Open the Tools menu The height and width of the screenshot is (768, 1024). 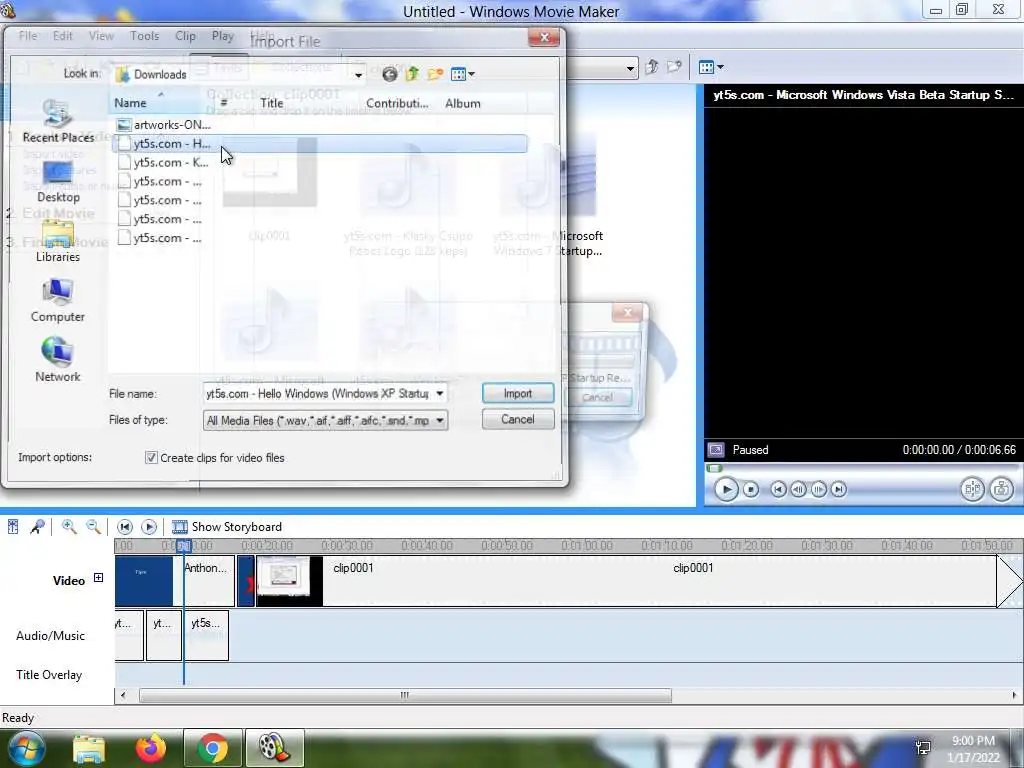tap(144, 36)
